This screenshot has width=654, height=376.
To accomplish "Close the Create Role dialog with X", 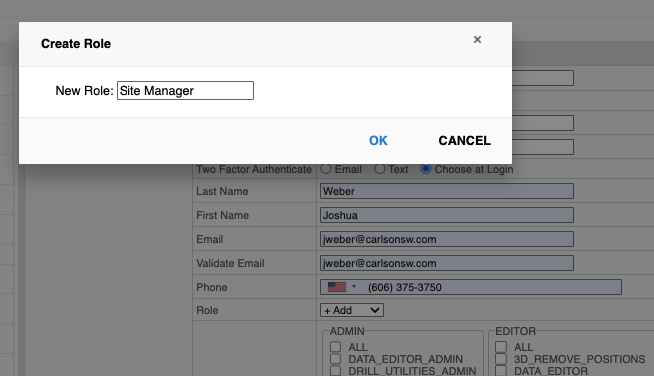I will click(477, 40).
